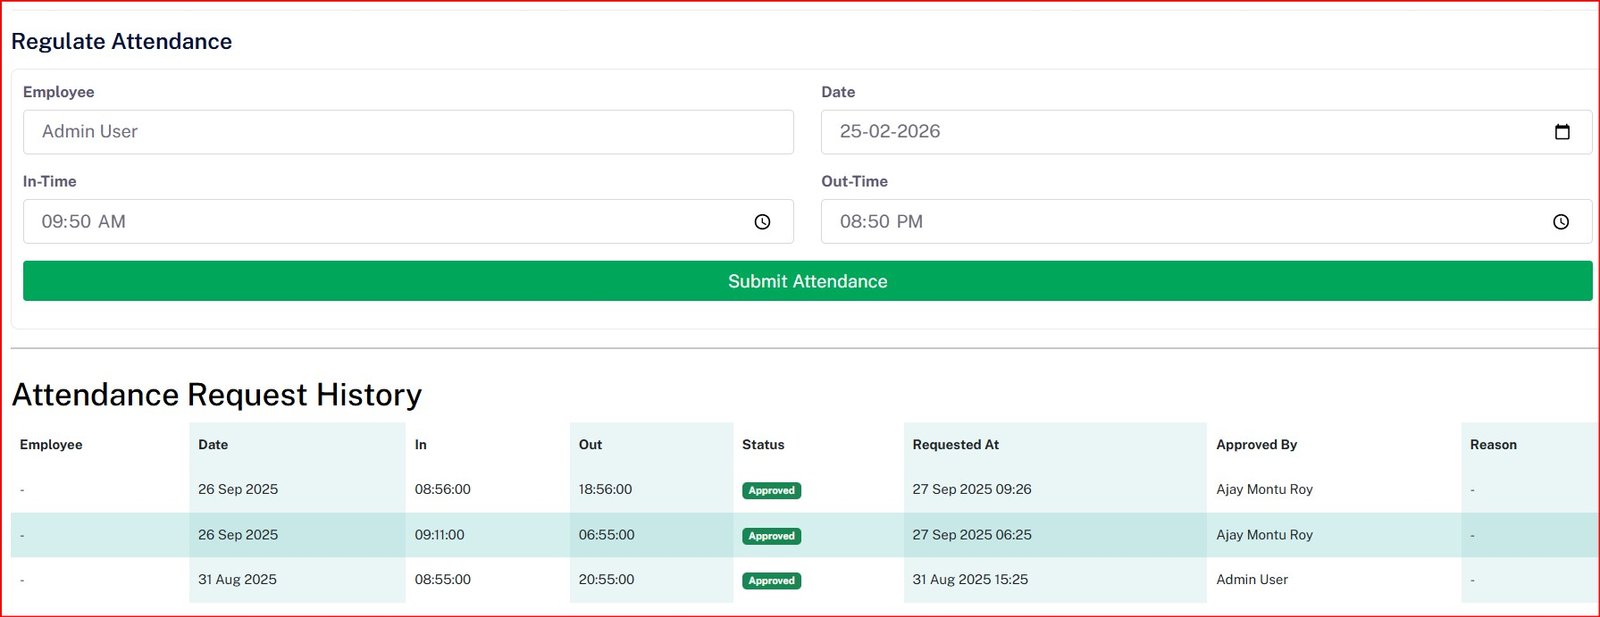
Task: Click the Status column header
Action: pos(763,445)
